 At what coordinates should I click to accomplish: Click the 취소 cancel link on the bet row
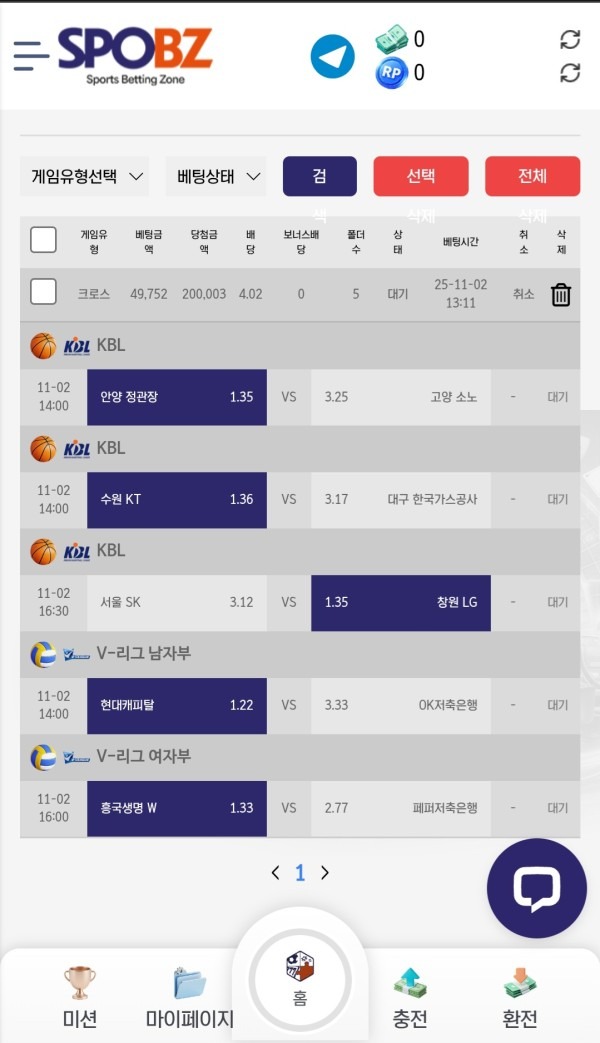click(522, 294)
